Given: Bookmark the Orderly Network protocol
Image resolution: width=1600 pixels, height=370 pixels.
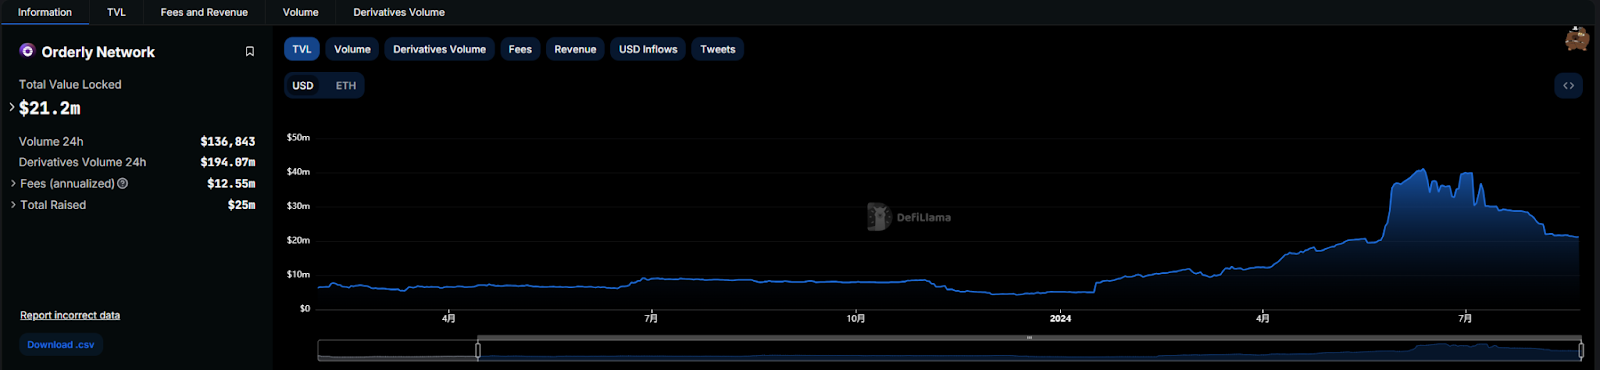Looking at the screenshot, I should [x=250, y=52].
